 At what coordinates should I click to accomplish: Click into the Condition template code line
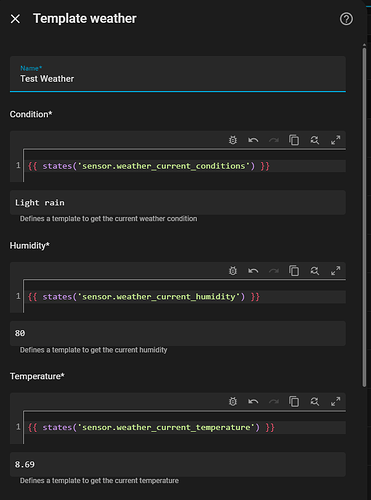[x=186, y=166]
